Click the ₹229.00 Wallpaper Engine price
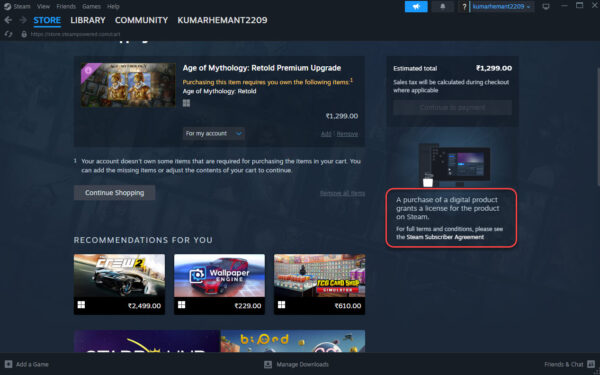This screenshot has height=375, width=600. point(248,306)
